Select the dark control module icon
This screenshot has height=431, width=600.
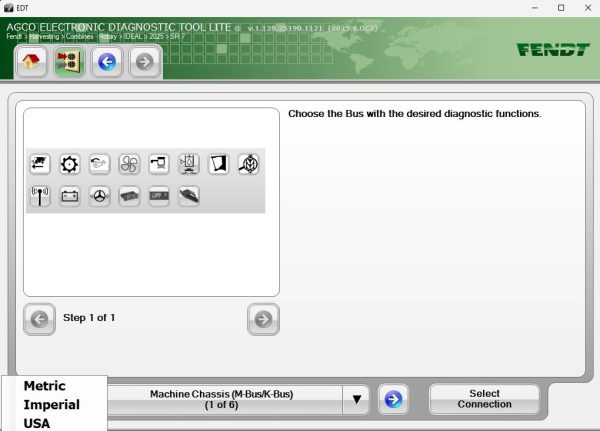click(x=129, y=196)
